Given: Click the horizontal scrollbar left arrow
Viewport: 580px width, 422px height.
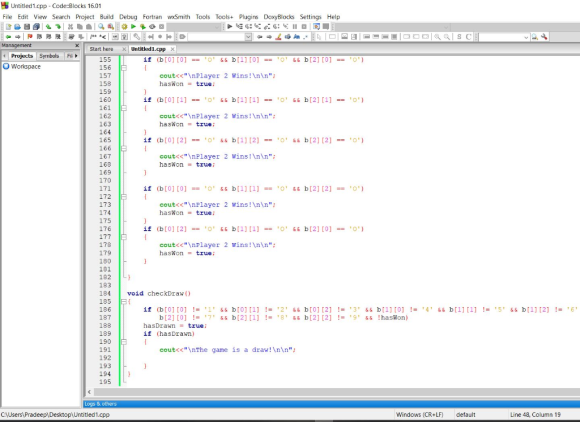Looking at the screenshot, I should tap(90, 392).
